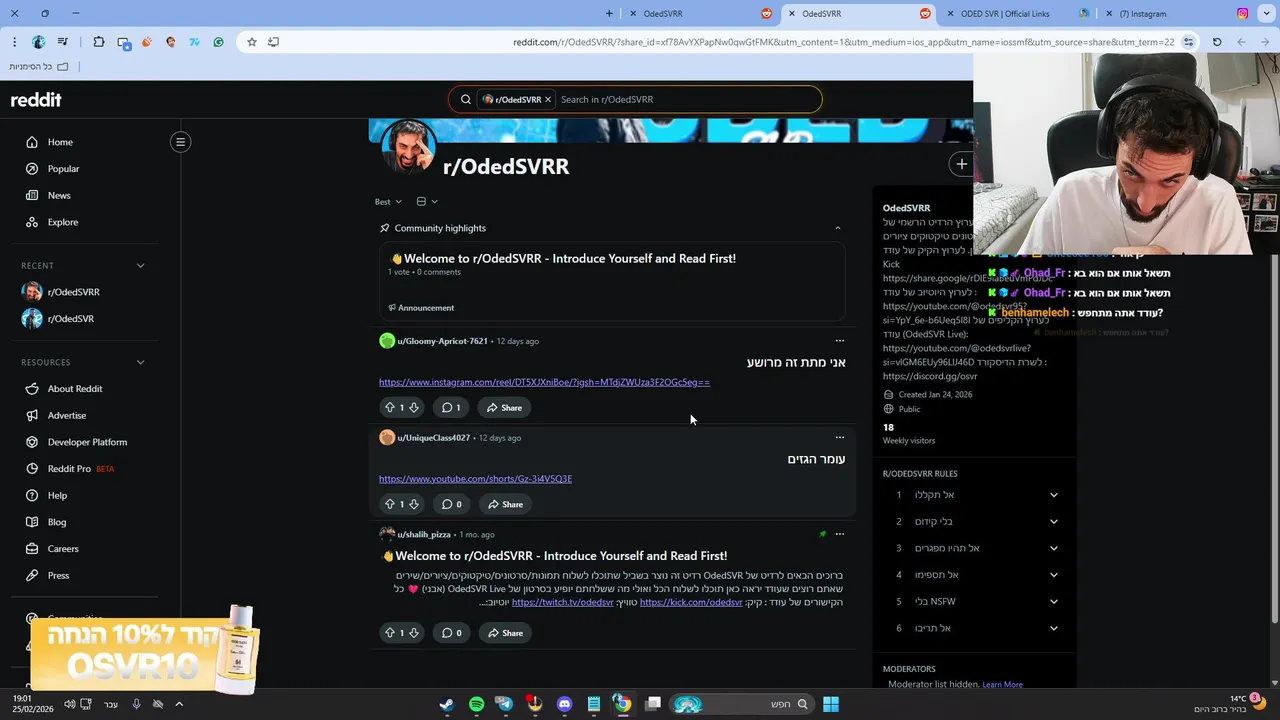Share the UniqueClass4027 post
The height and width of the screenshot is (720, 1280).
click(x=505, y=504)
